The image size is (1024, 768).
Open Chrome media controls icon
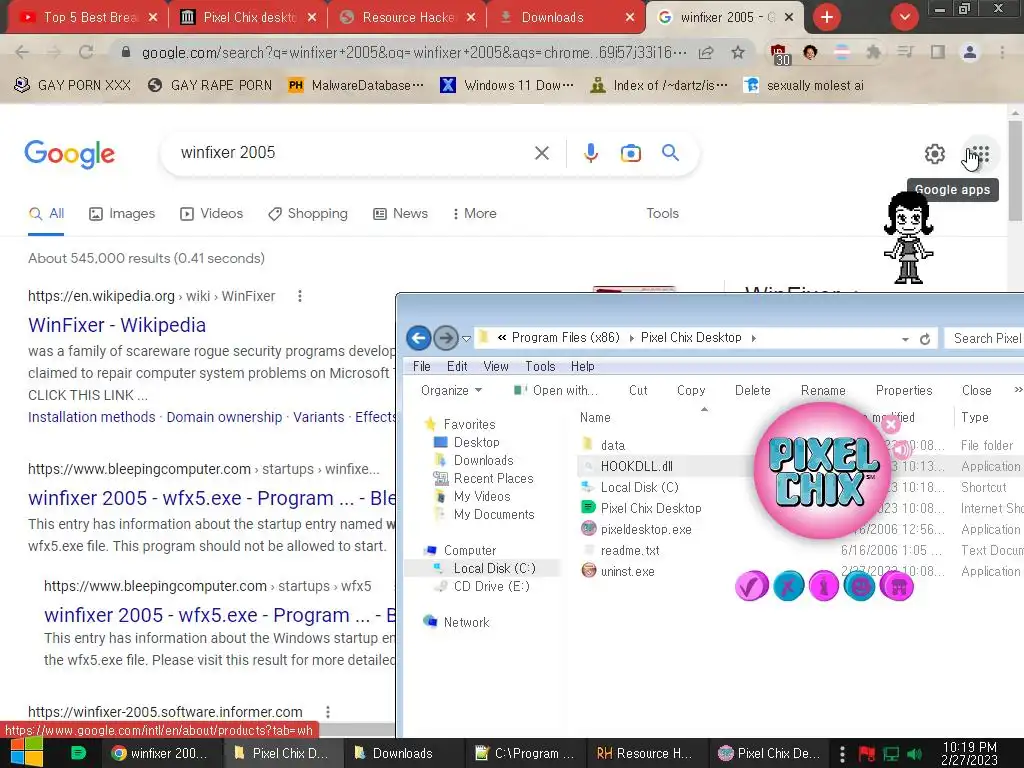[x=905, y=52]
